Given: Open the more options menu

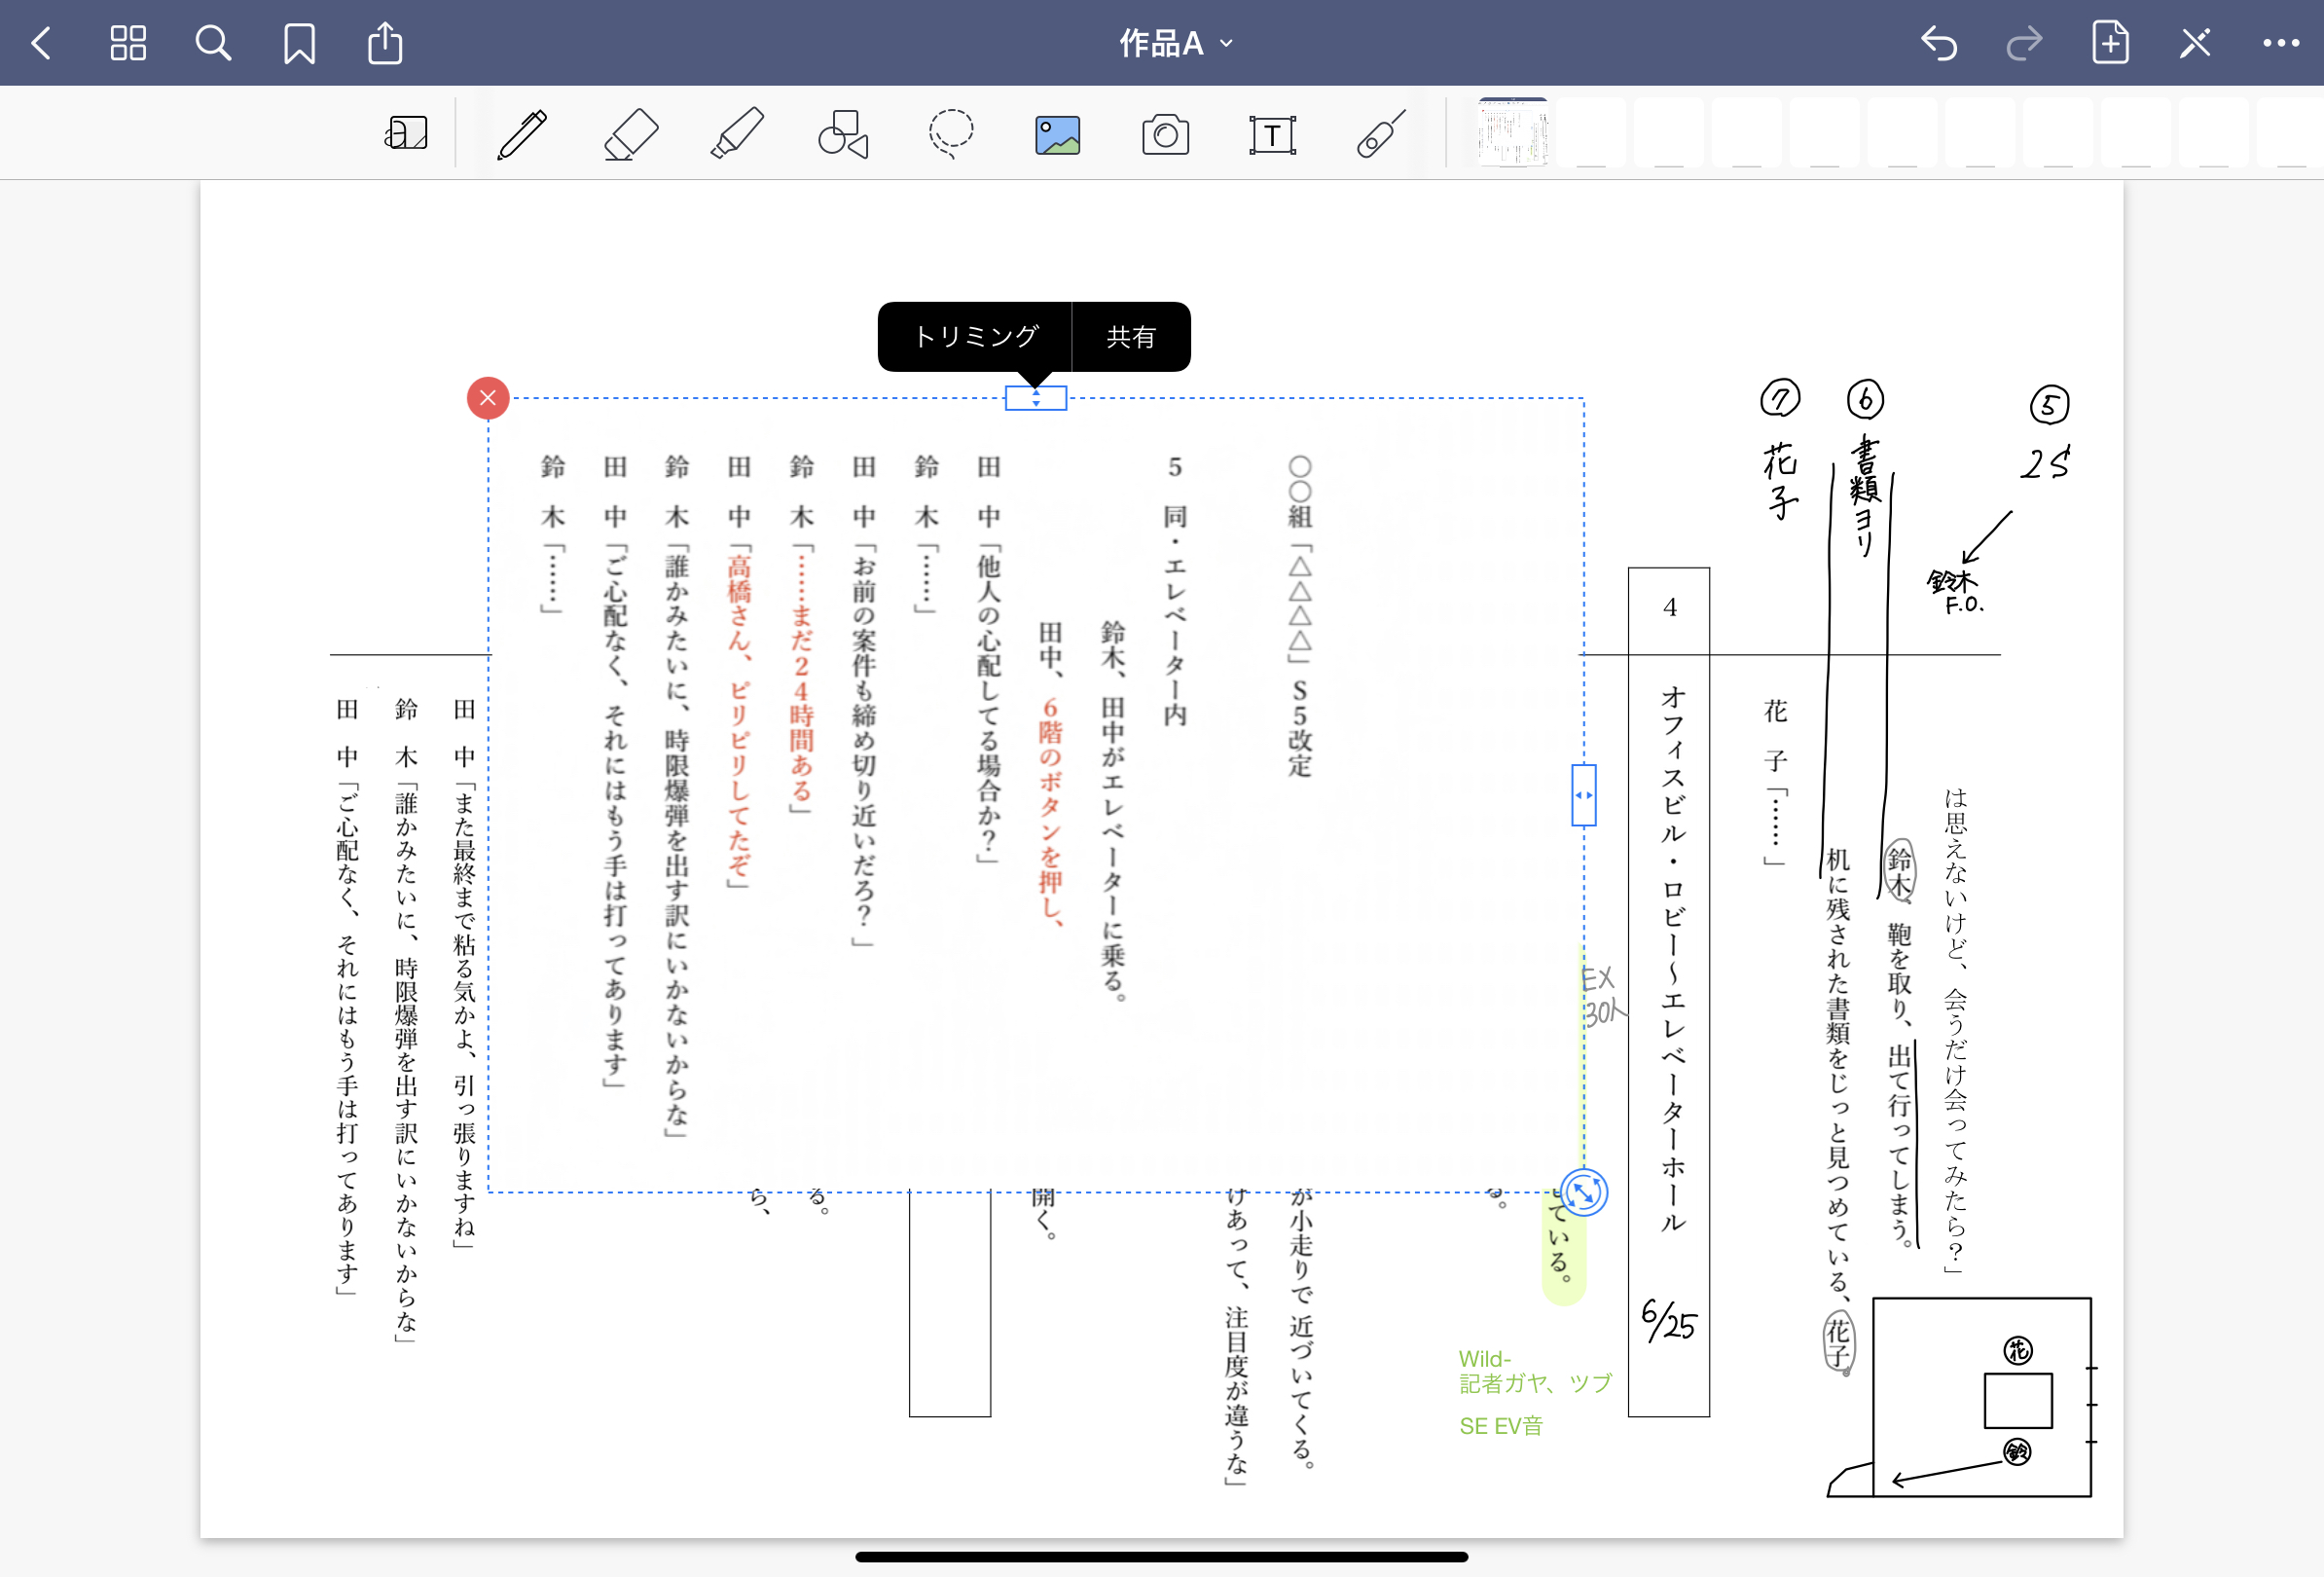Looking at the screenshot, I should 2281,43.
